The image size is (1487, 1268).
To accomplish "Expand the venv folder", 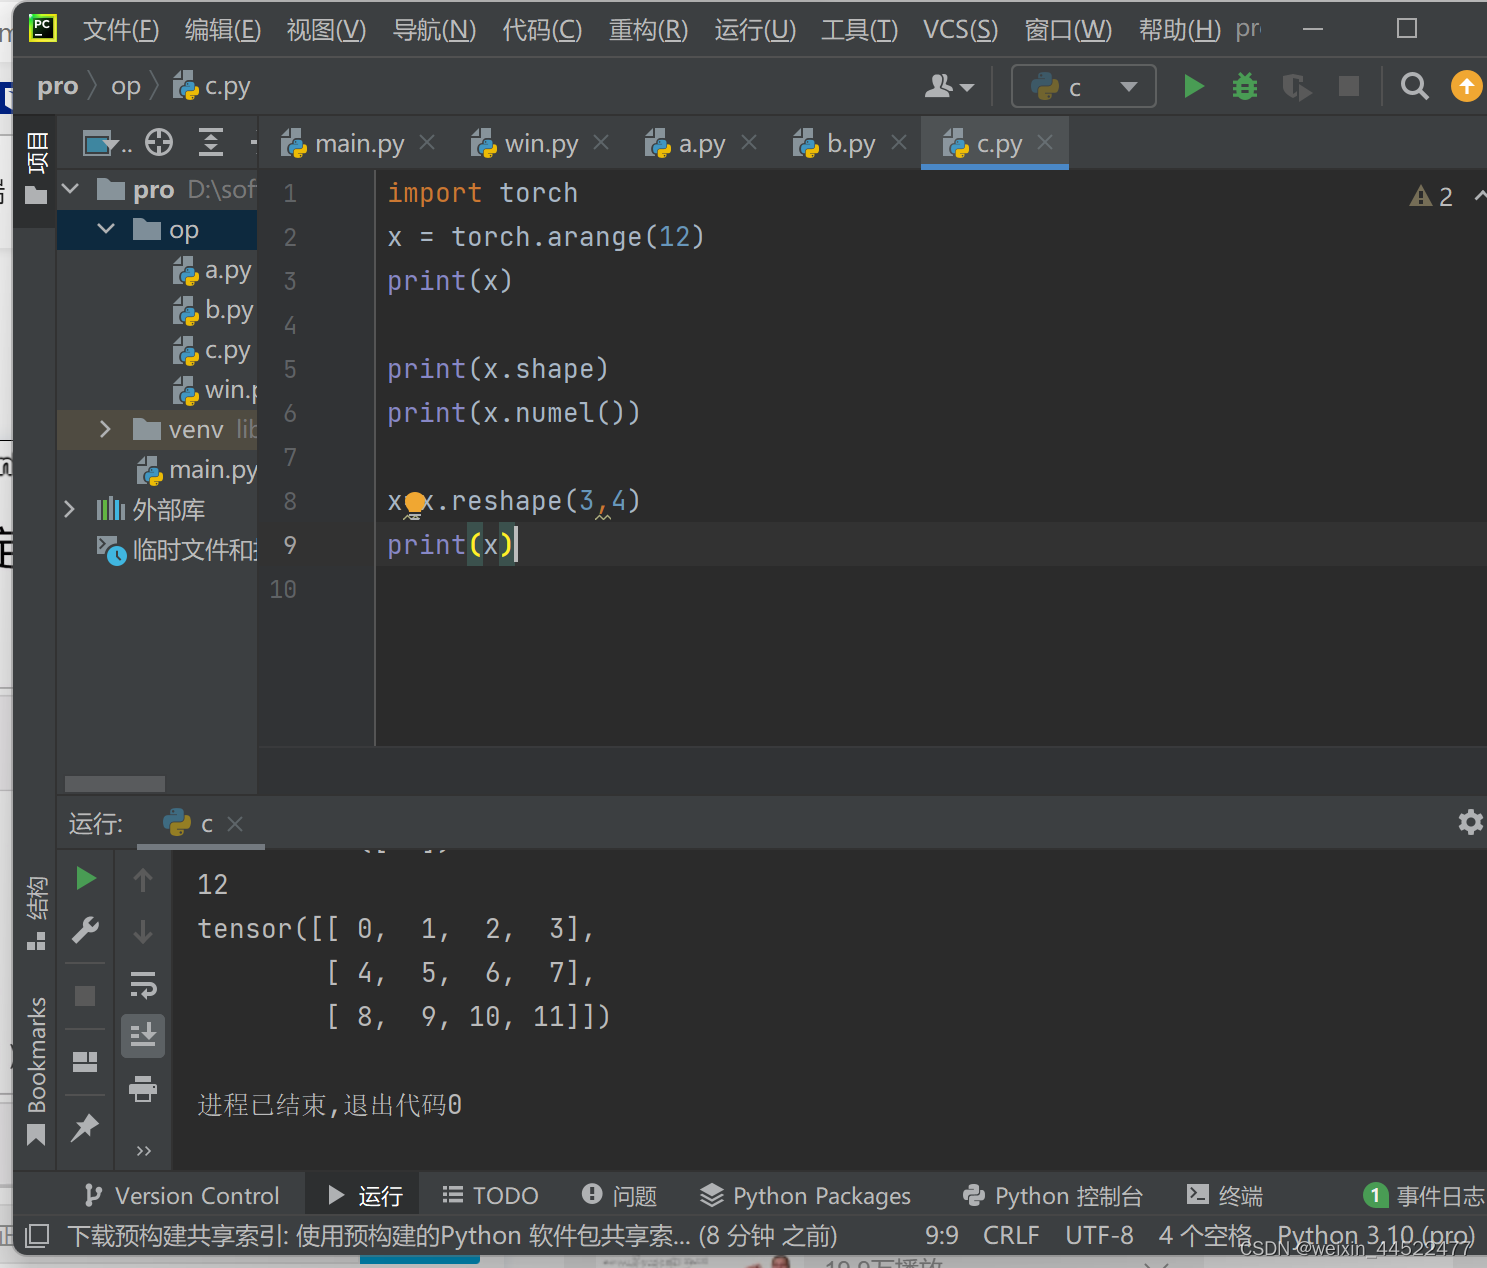I will click(x=106, y=429).
